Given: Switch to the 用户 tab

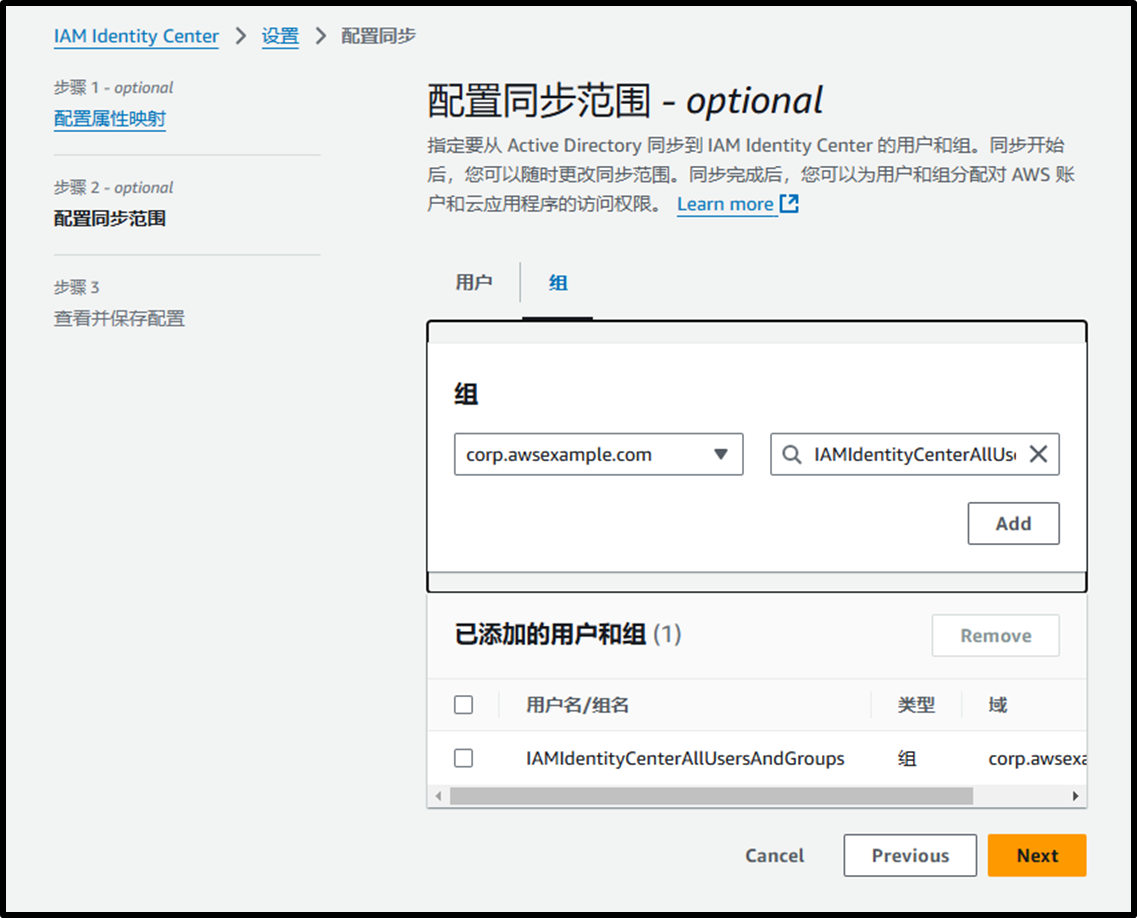Looking at the screenshot, I should pos(474,282).
